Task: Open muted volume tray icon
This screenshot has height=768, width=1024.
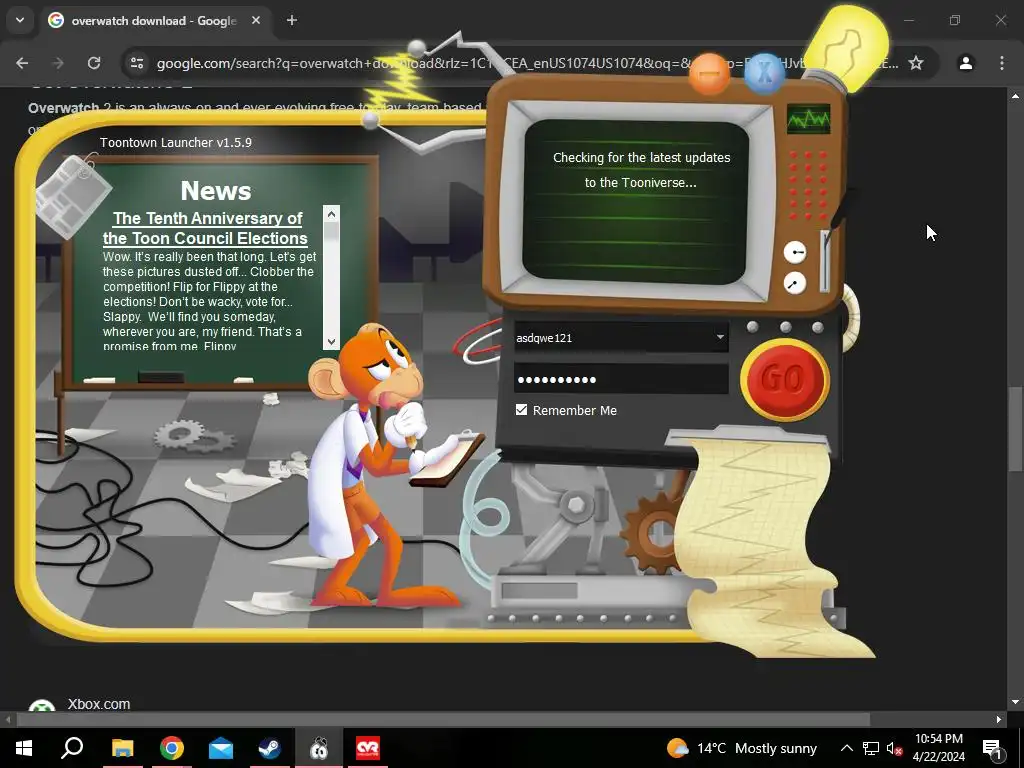Action: 894,748
